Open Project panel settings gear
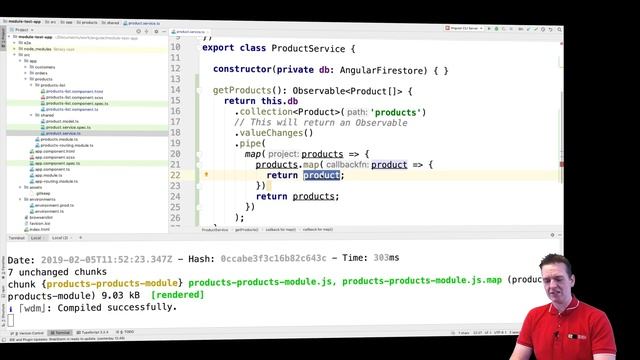The image size is (640, 360). pos(156,31)
